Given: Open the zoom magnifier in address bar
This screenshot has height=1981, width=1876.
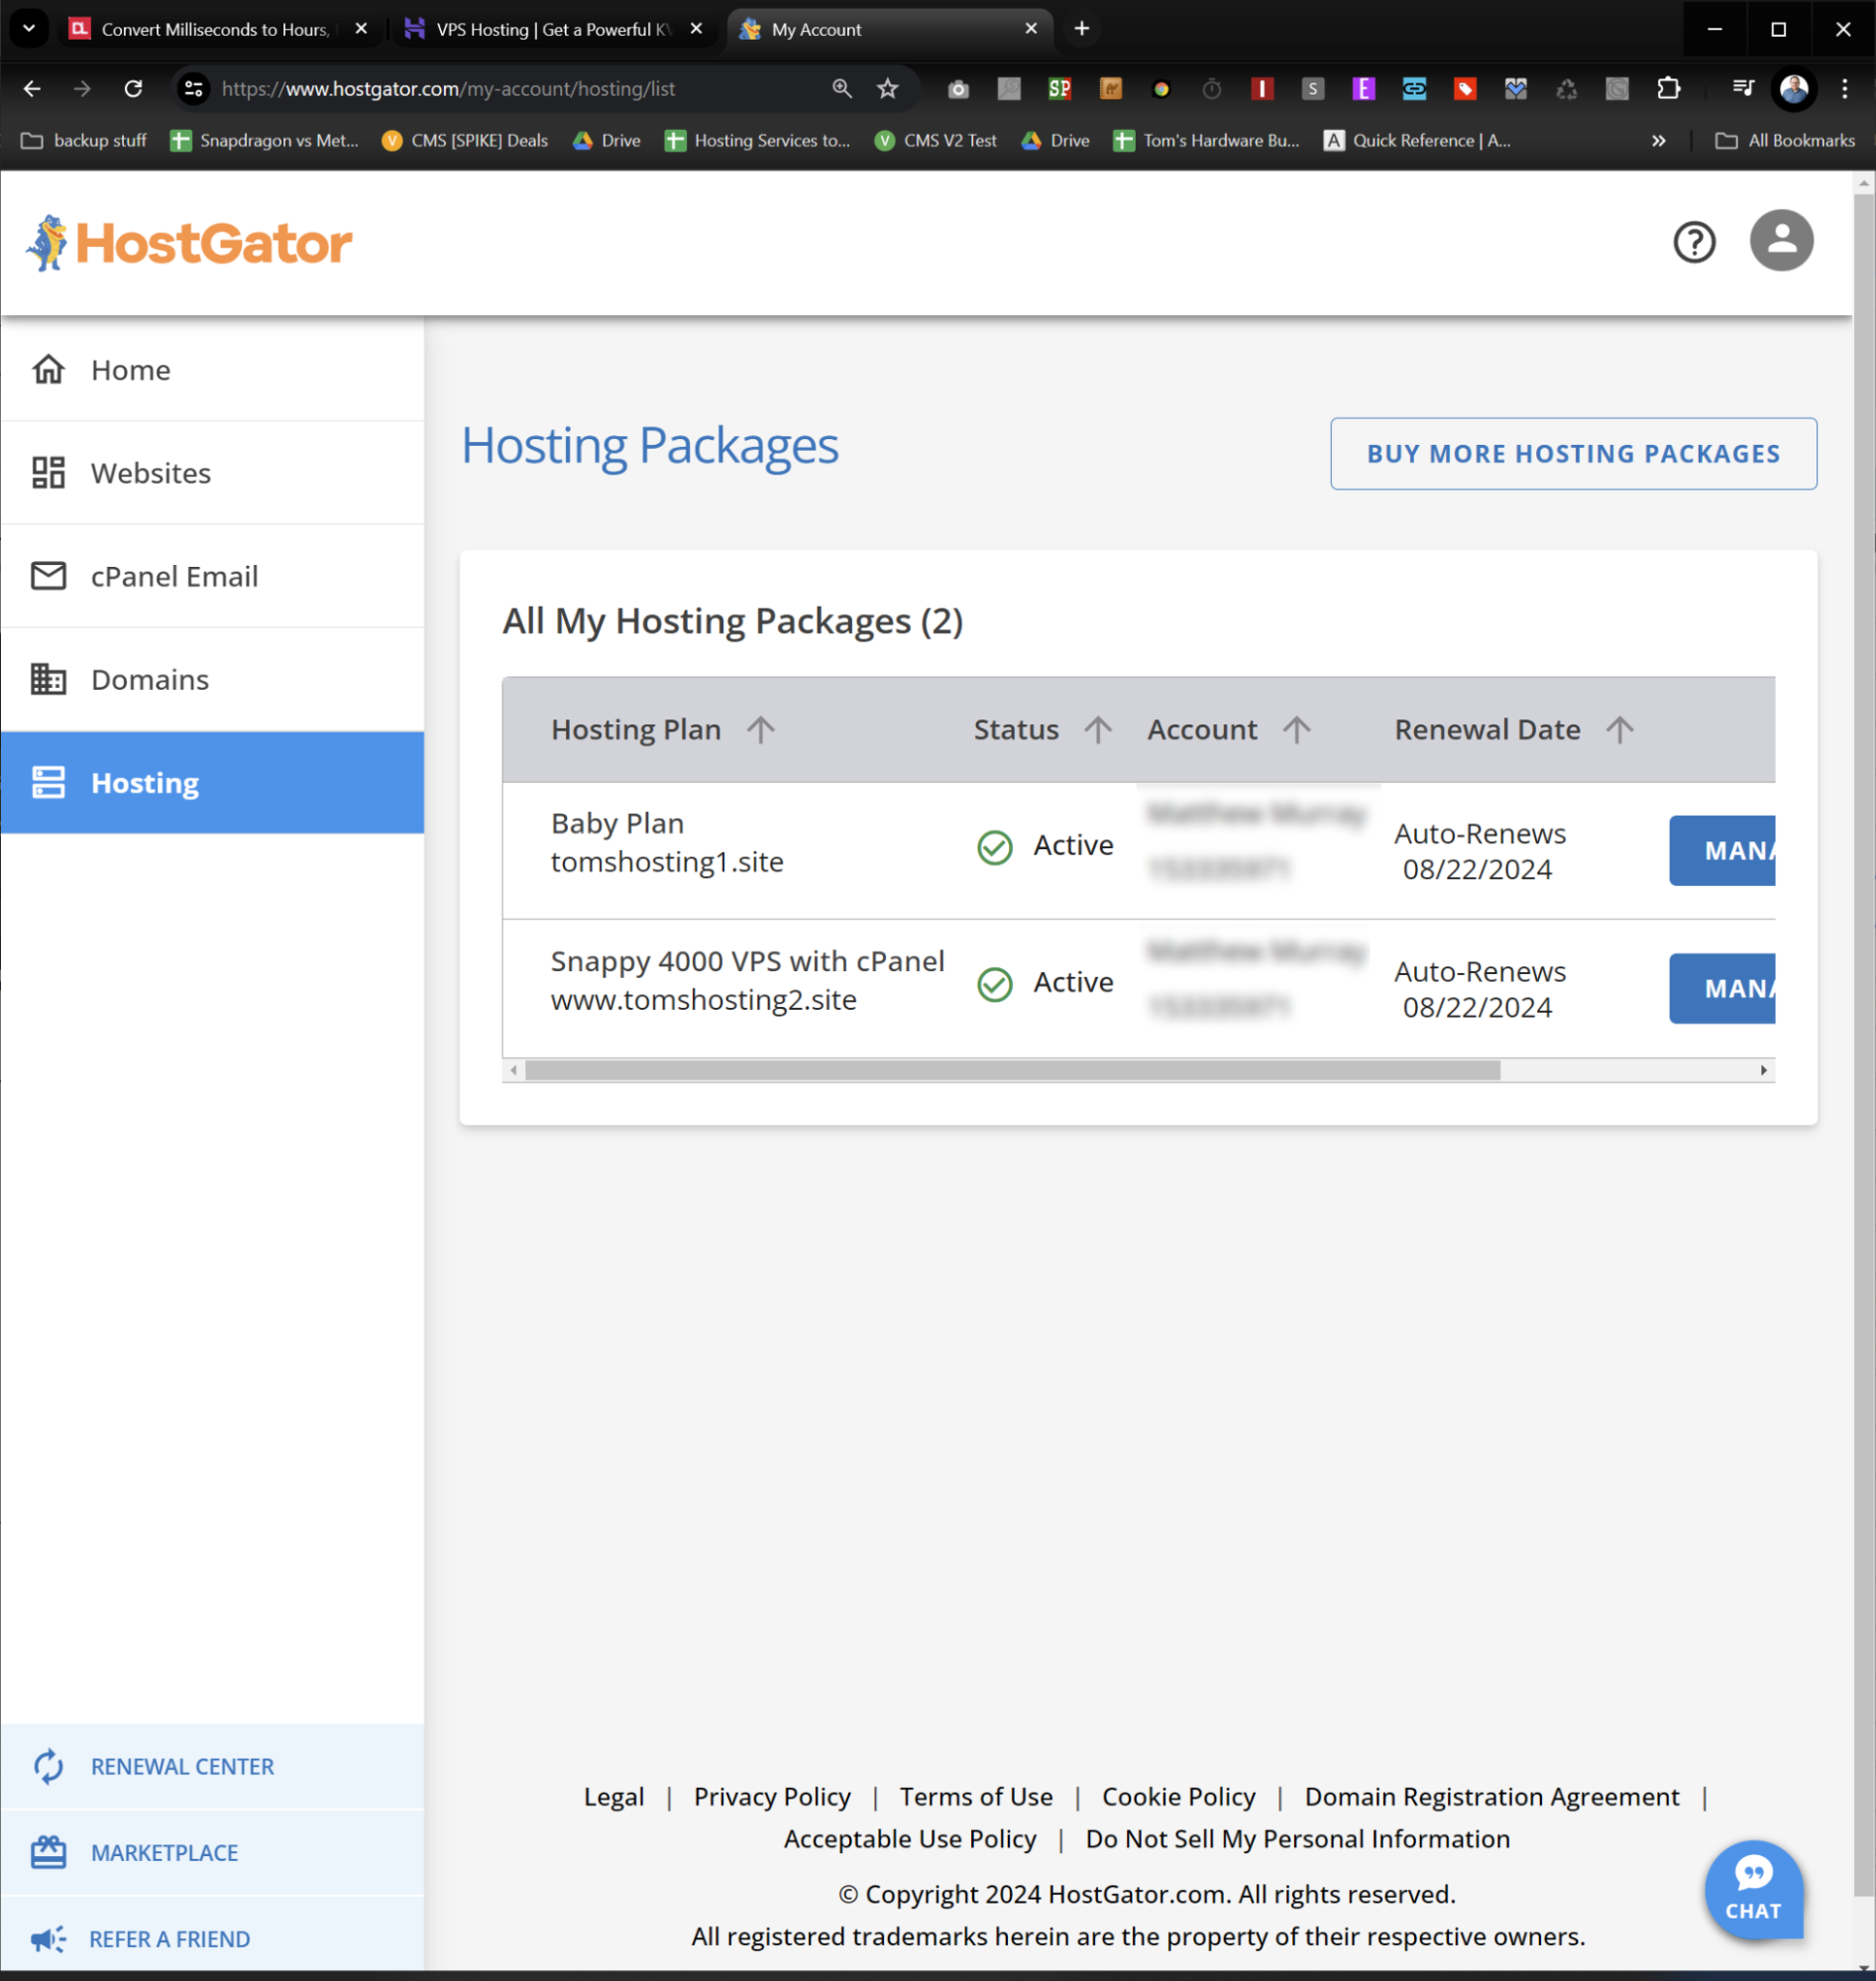Looking at the screenshot, I should pyautogui.click(x=842, y=89).
